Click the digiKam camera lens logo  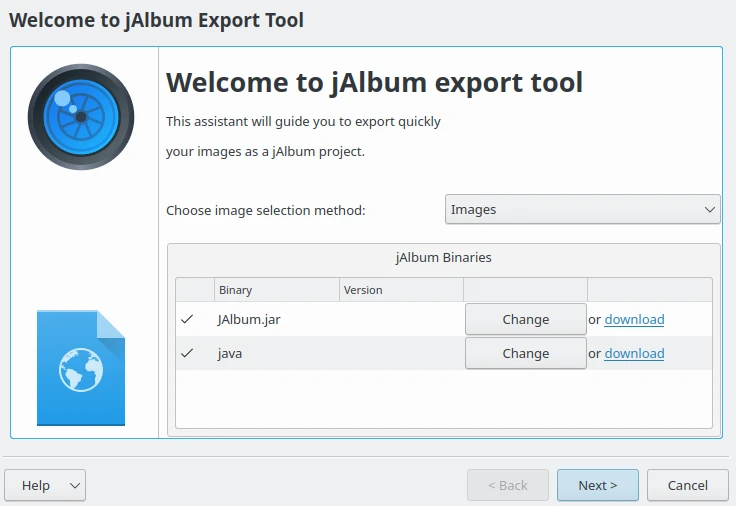[81, 117]
